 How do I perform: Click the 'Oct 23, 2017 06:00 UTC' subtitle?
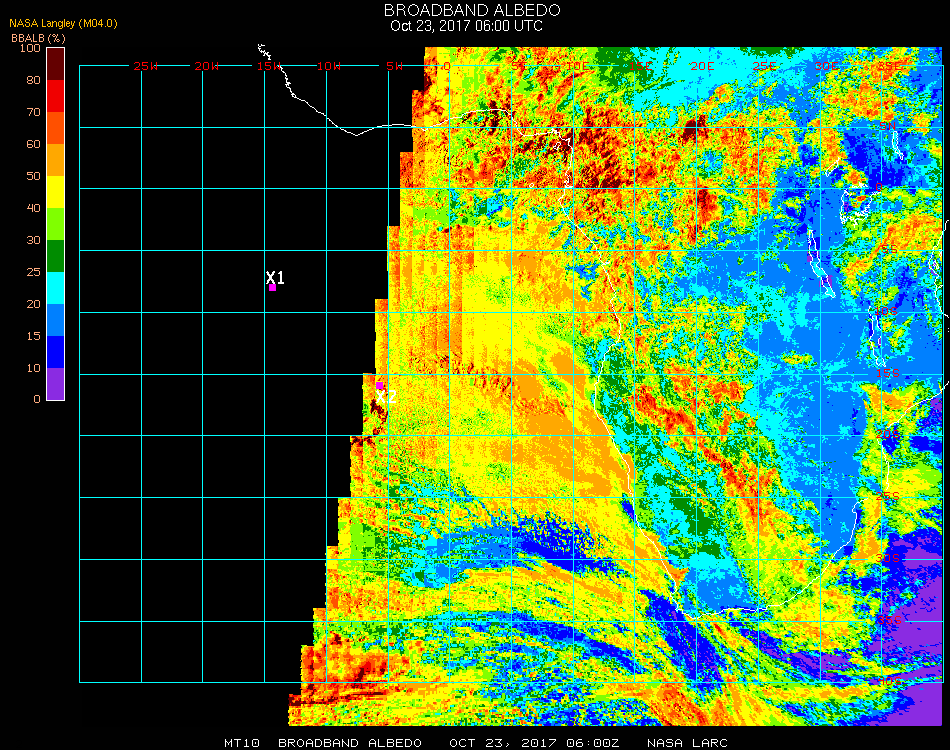(x=466, y=26)
